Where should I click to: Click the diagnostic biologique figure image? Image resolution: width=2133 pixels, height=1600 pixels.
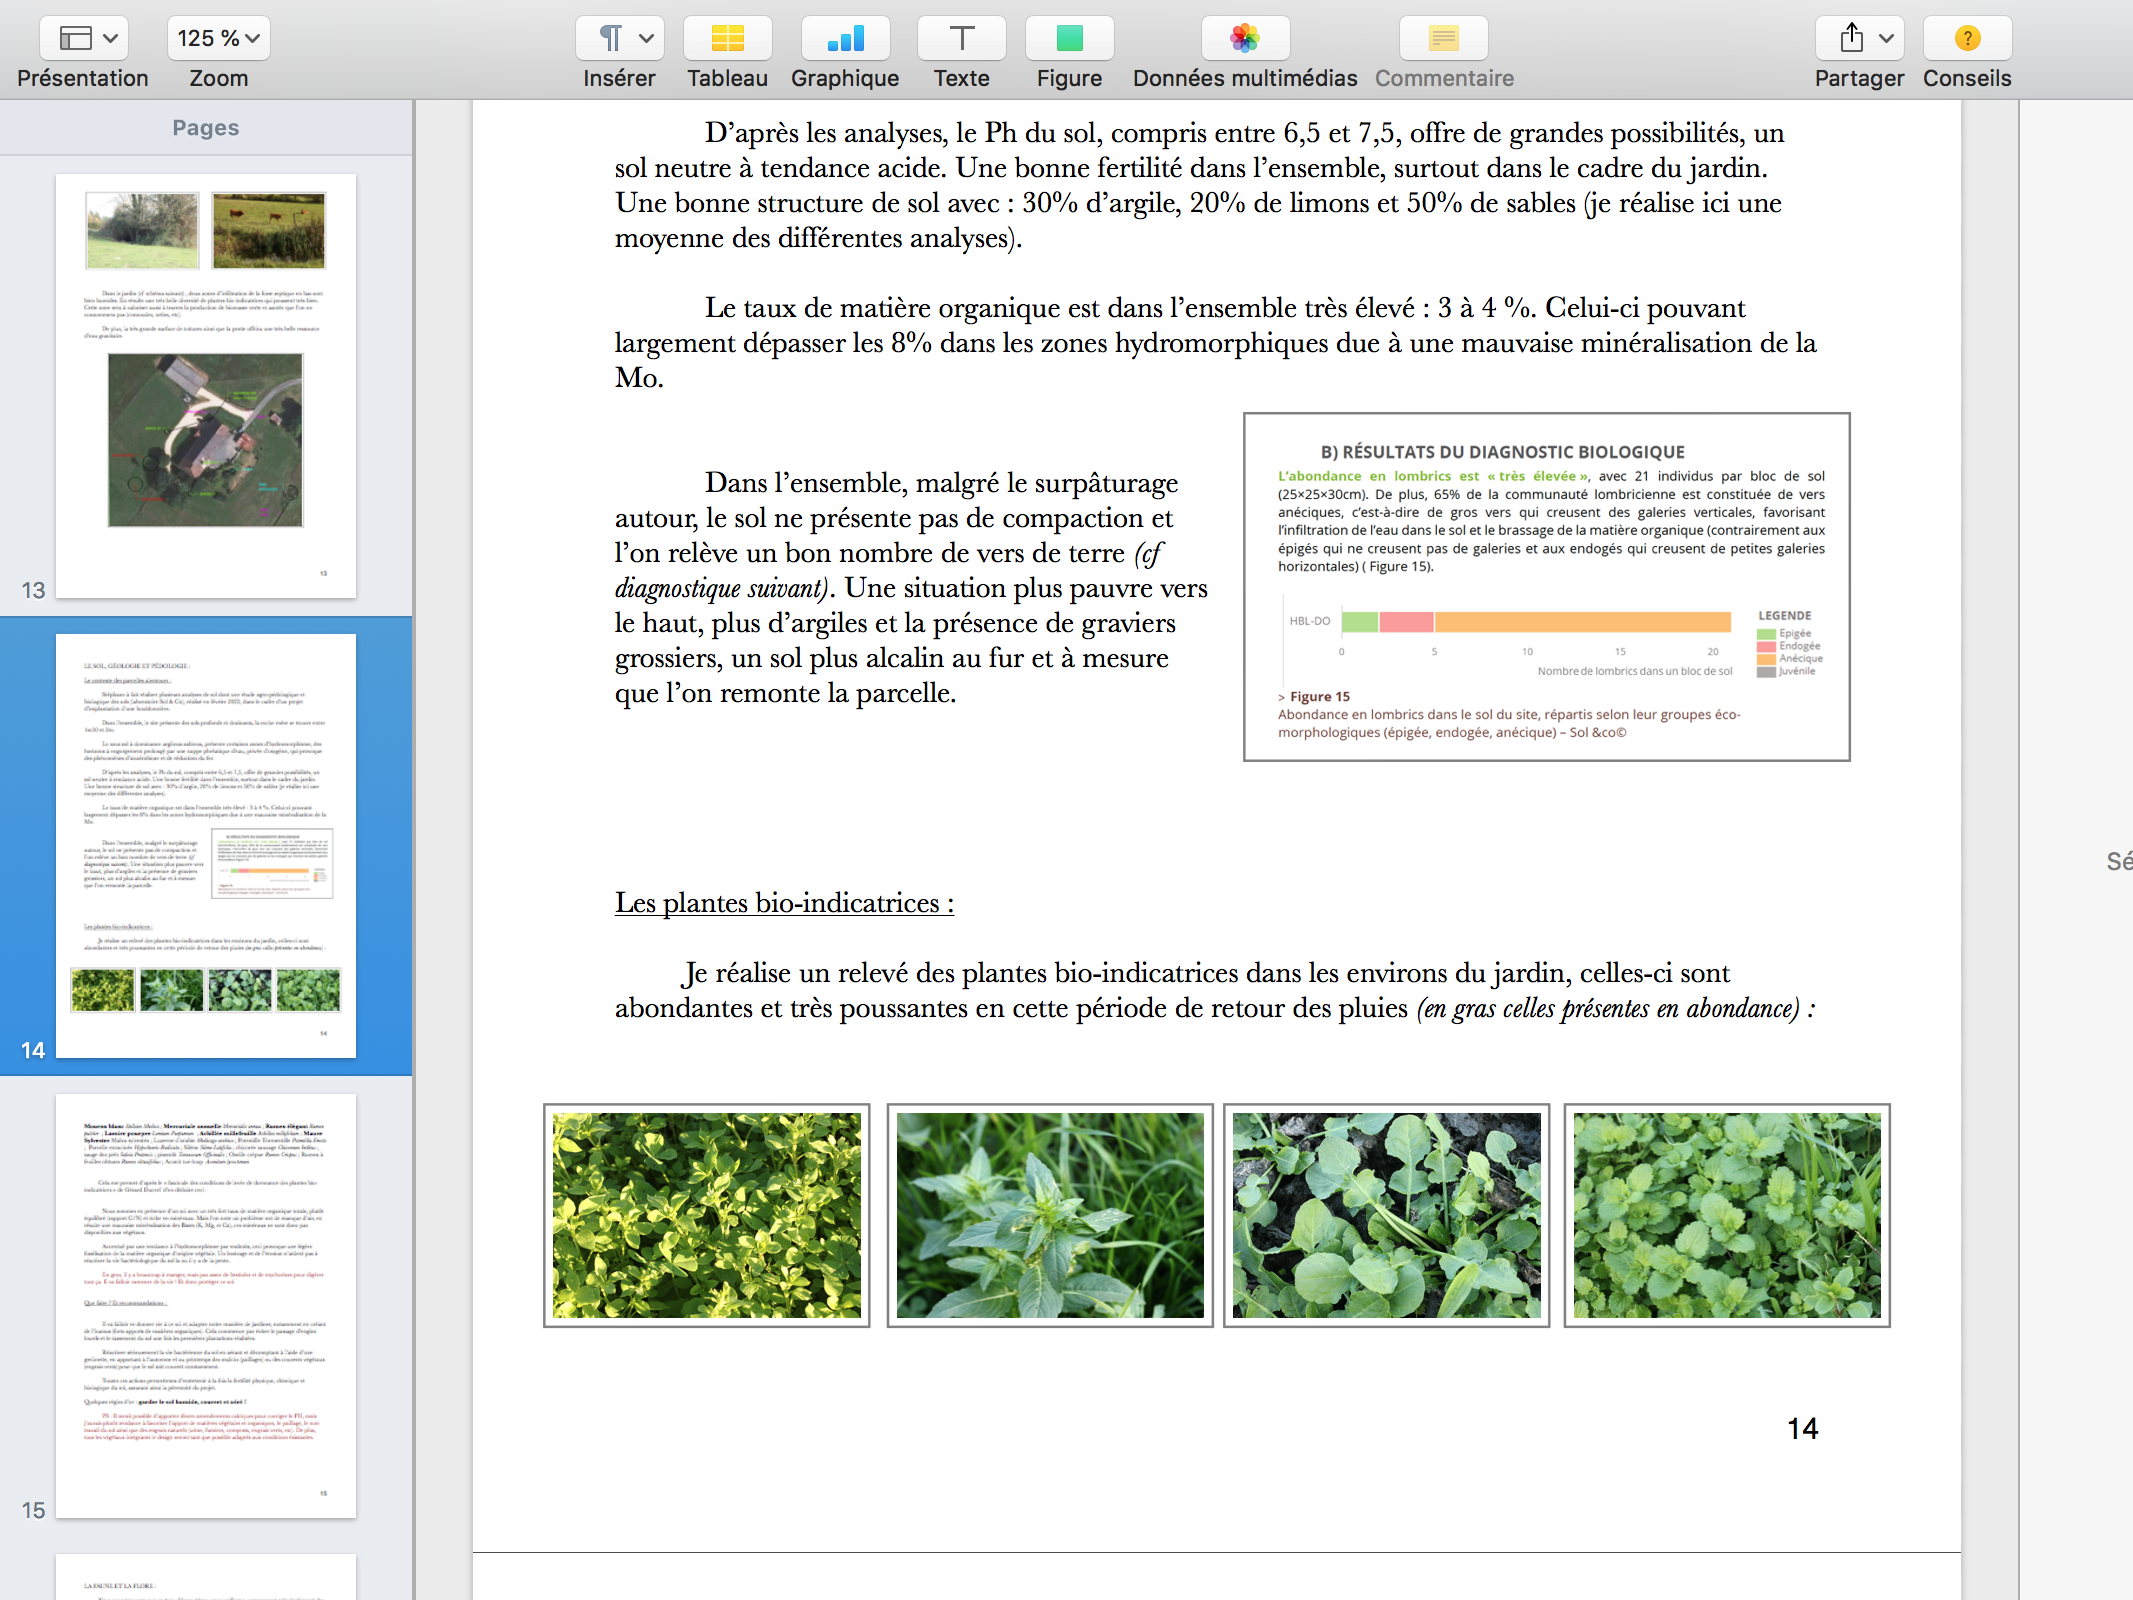click(x=1546, y=587)
